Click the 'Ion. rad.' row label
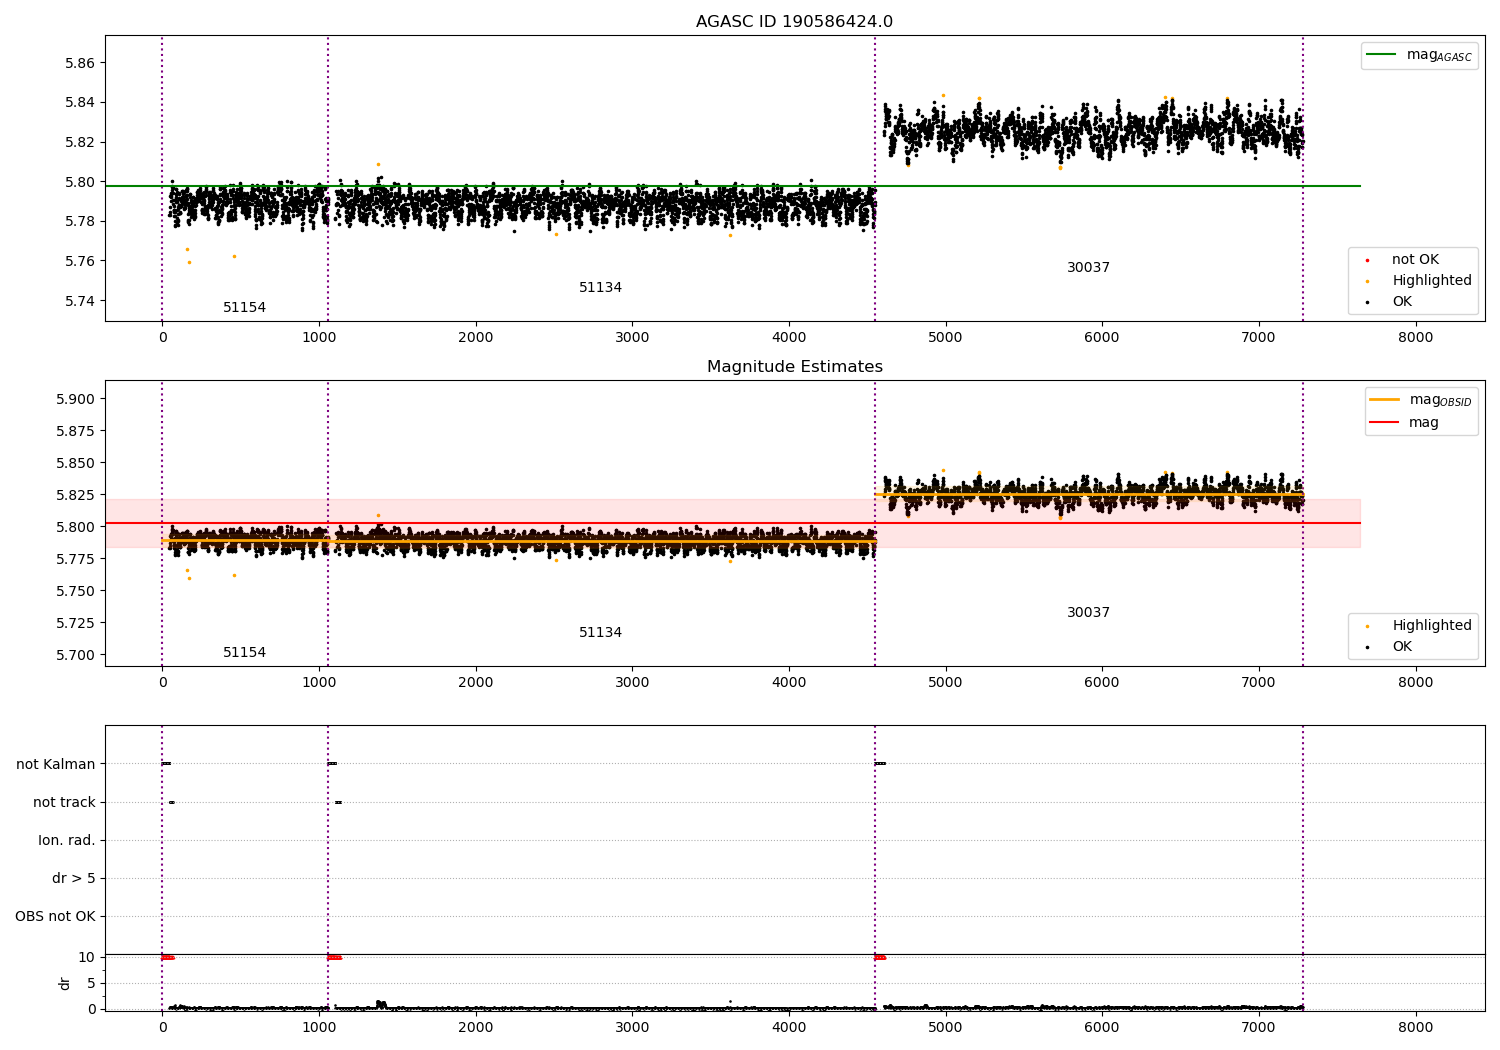This screenshot has height=1050, width=1500. [x=67, y=841]
